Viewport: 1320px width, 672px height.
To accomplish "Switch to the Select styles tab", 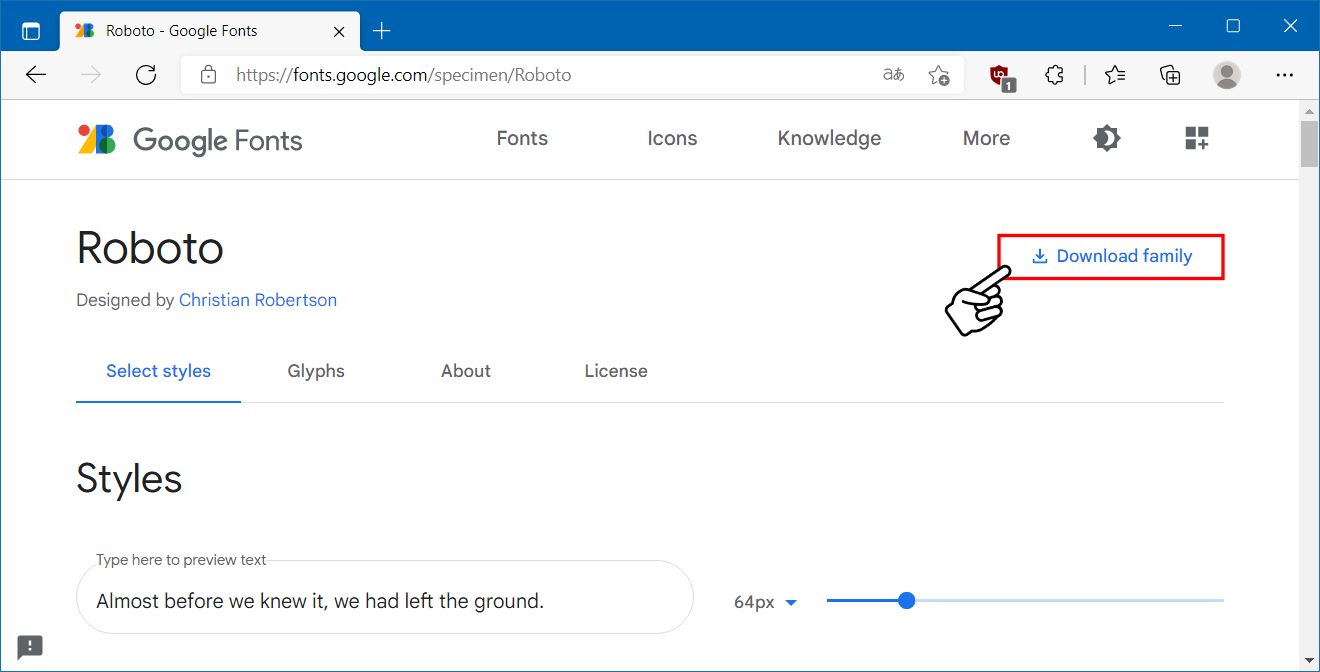I will 158,371.
